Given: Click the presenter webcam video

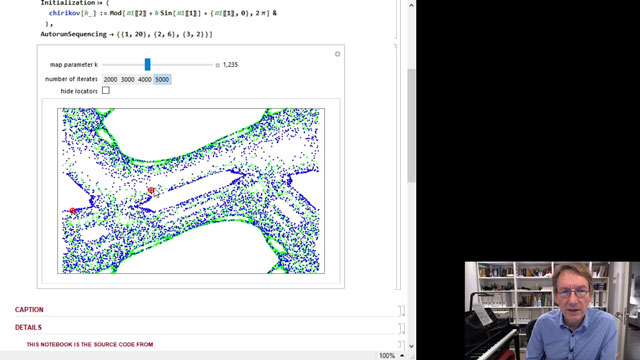Looking at the screenshot, I should pyautogui.click(x=552, y=311).
